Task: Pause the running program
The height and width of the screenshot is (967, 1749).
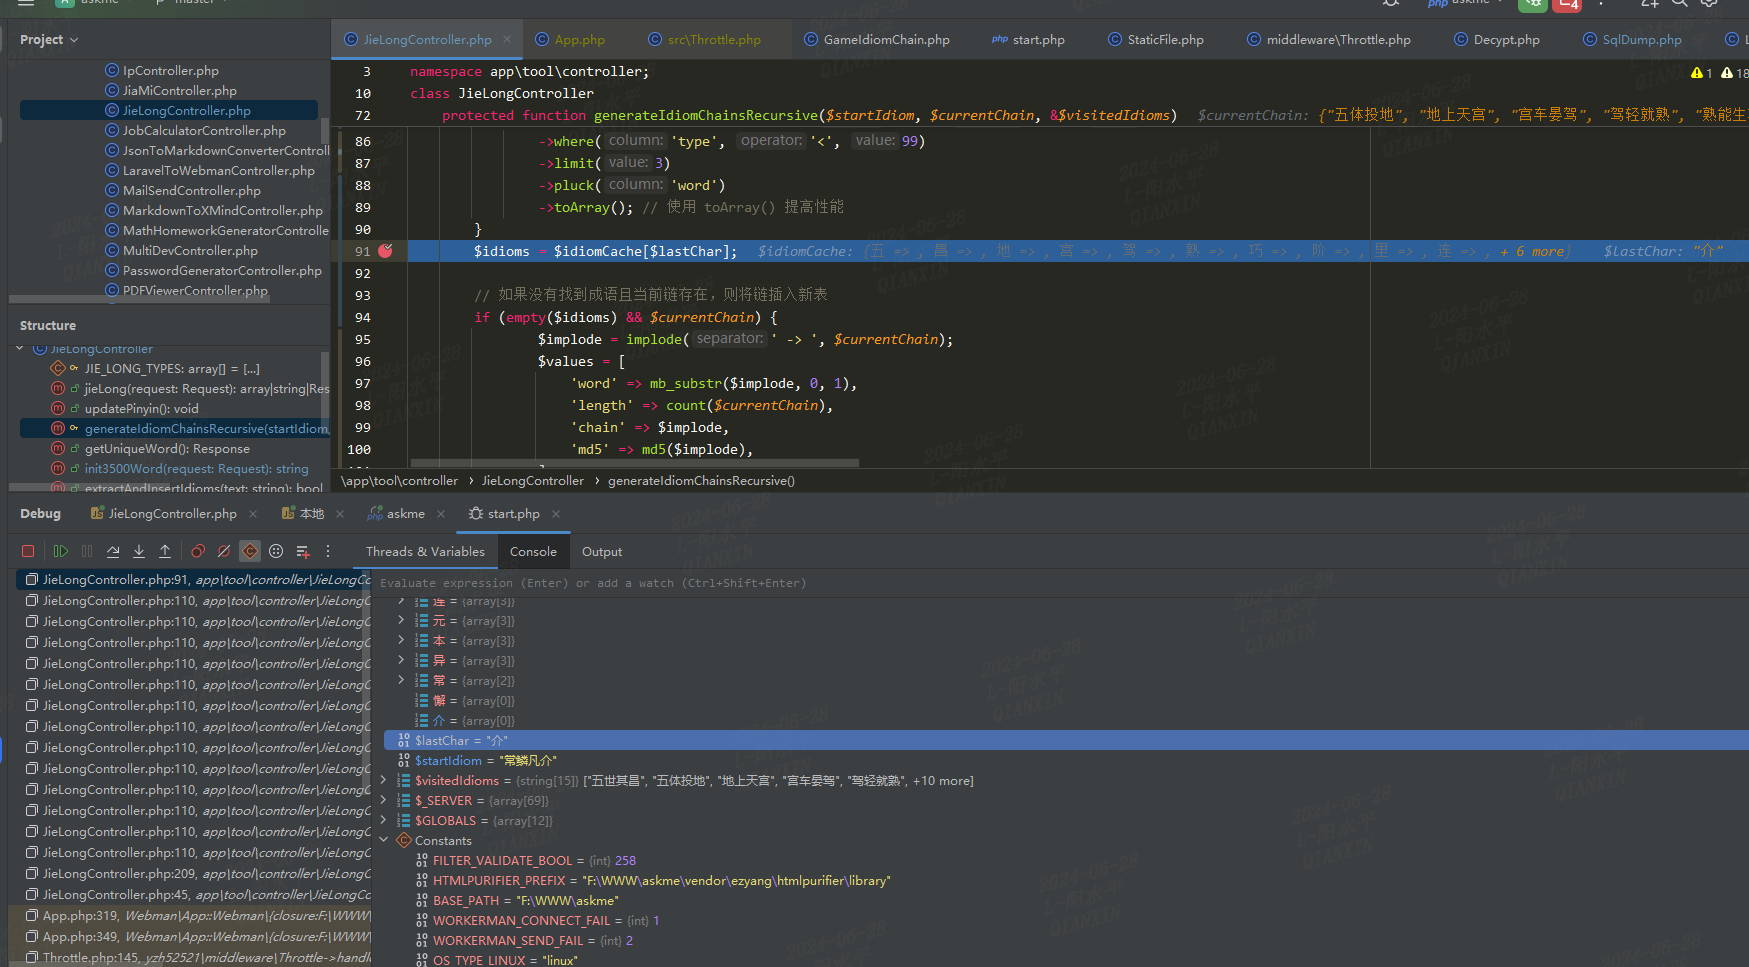Action: point(87,551)
